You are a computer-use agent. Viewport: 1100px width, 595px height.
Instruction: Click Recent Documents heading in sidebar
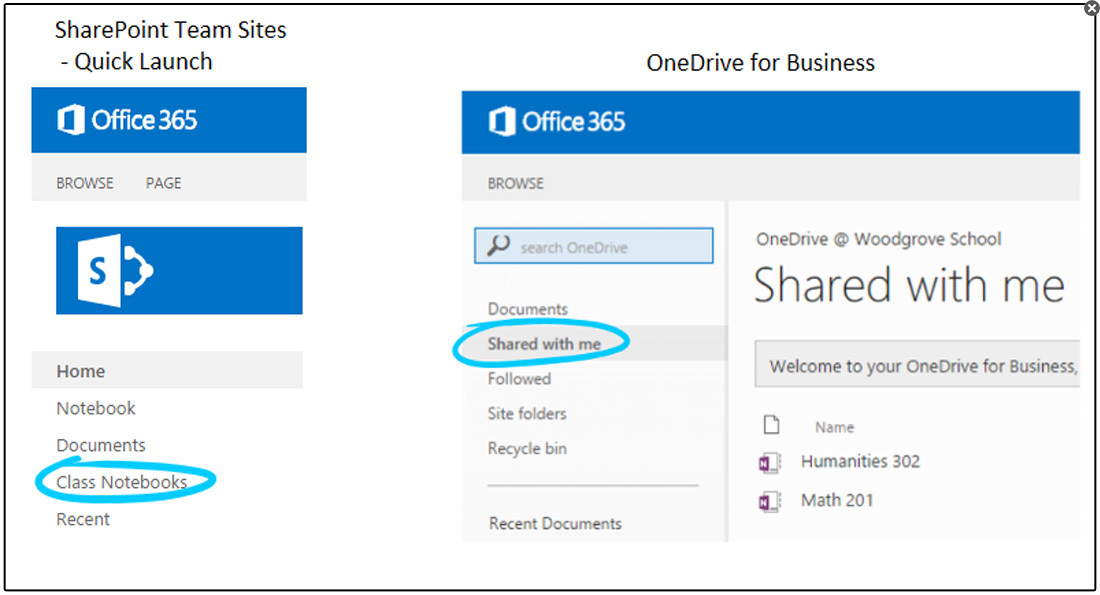tap(555, 523)
